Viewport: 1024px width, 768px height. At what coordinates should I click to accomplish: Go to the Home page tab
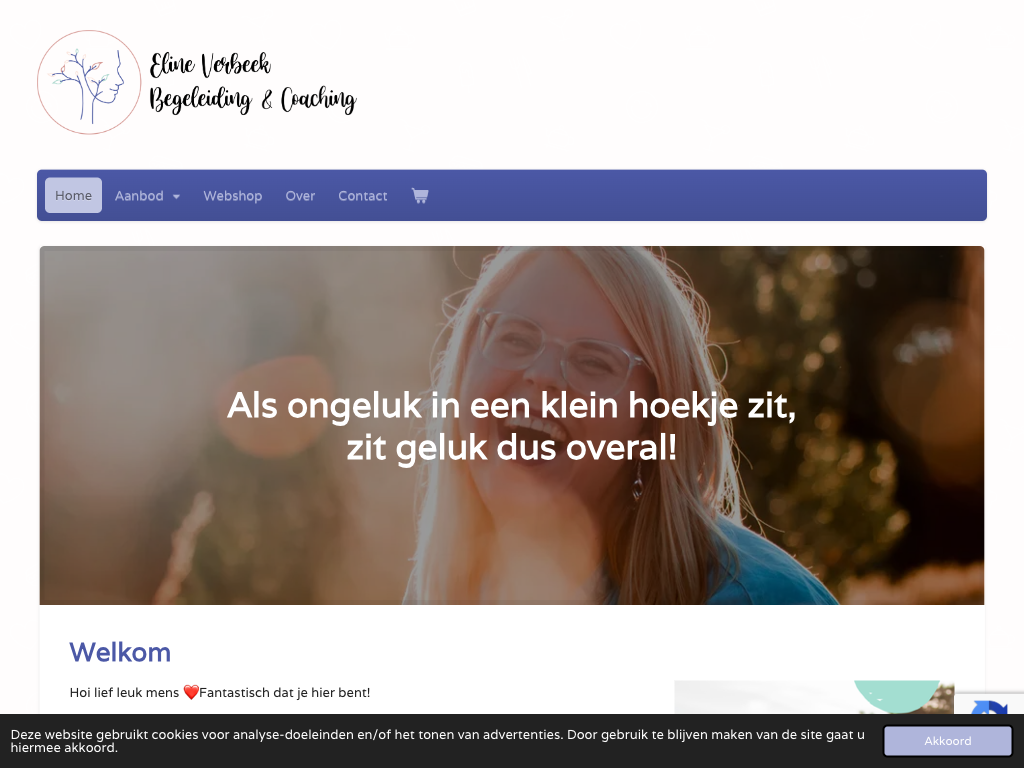click(x=73, y=195)
